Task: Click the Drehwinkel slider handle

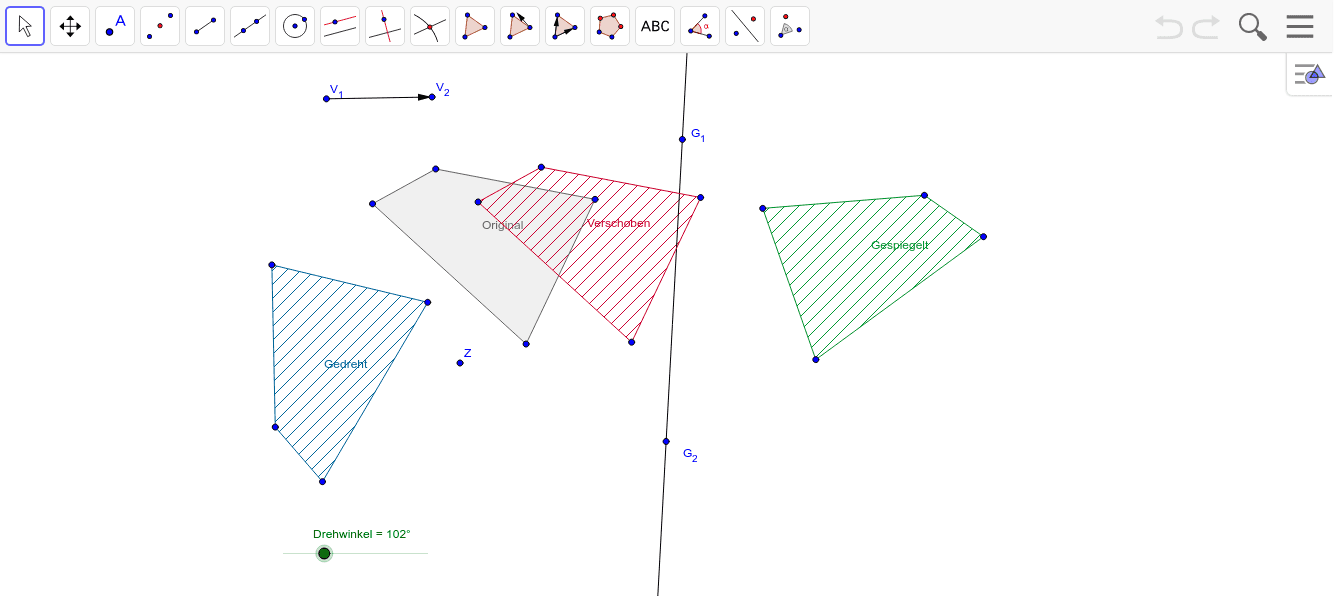Action: pos(324,553)
